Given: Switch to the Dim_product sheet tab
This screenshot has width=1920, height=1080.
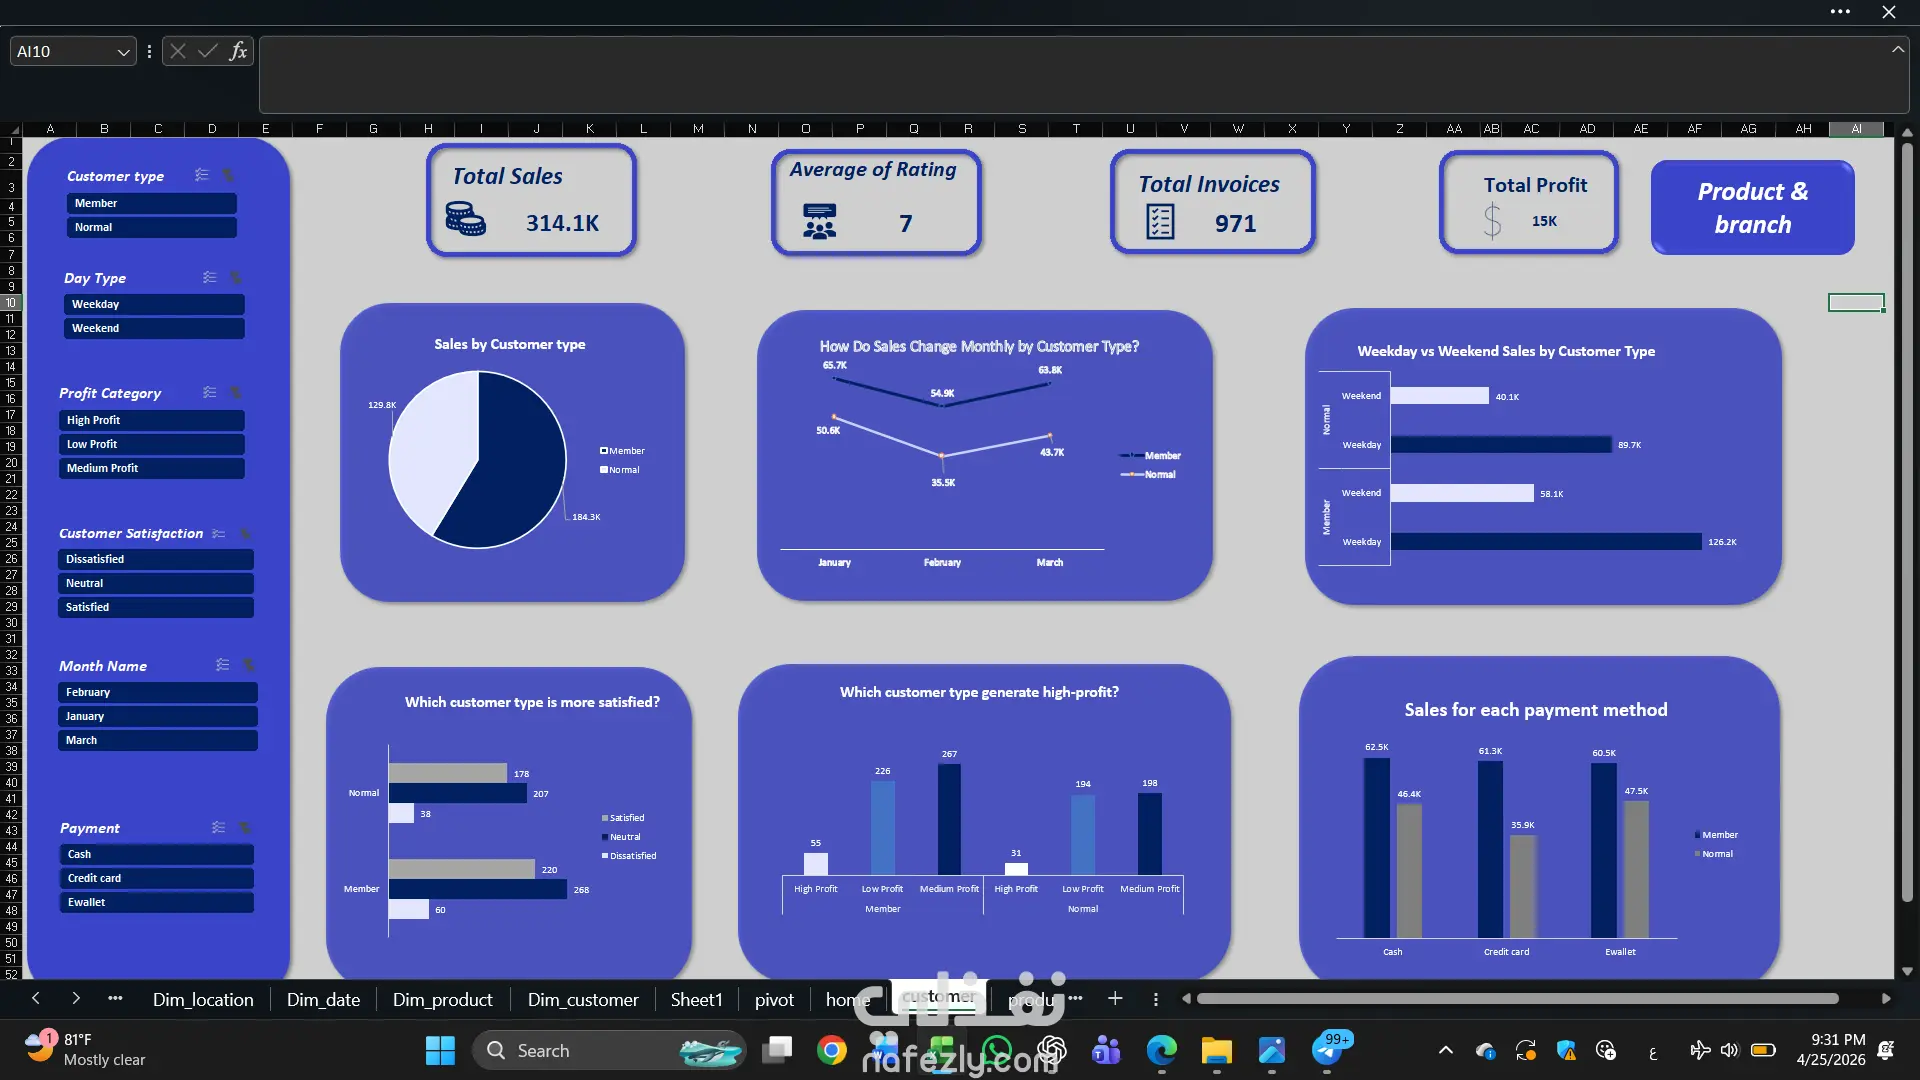Looking at the screenshot, I should [x=442, y=999].
